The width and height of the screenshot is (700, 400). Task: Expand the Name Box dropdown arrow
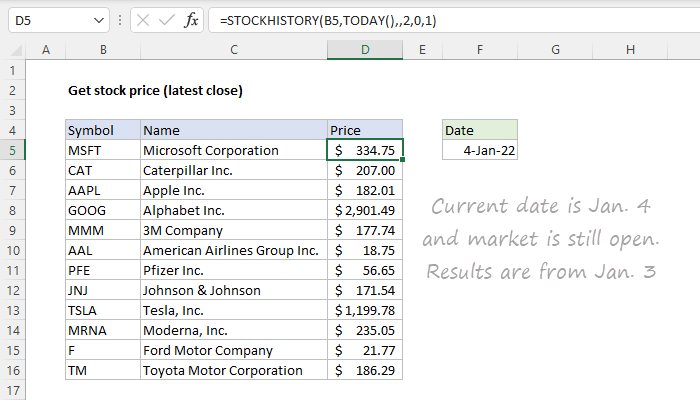tap(99, 21)
